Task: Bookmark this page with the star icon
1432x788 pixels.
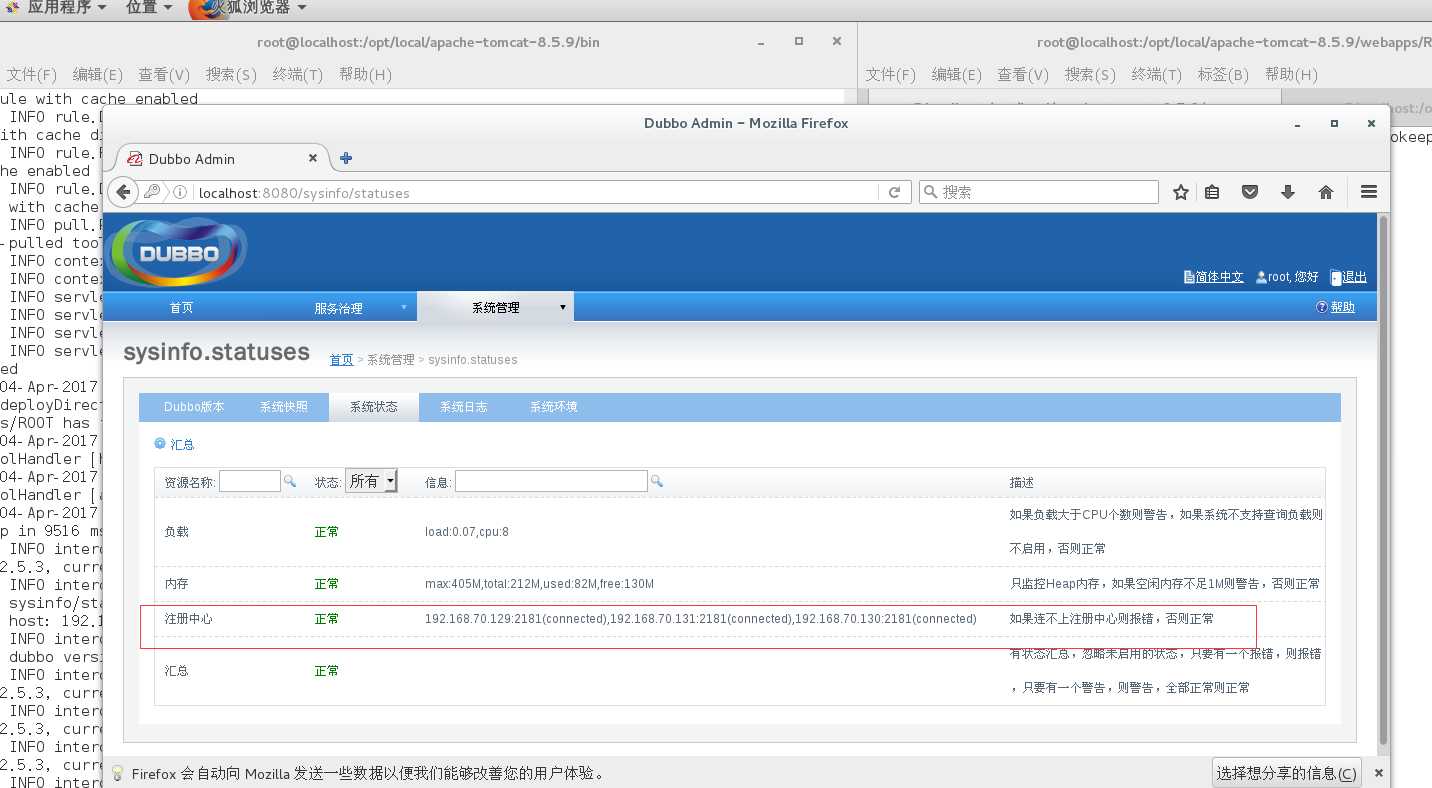Action: [x=1180, y=192]
